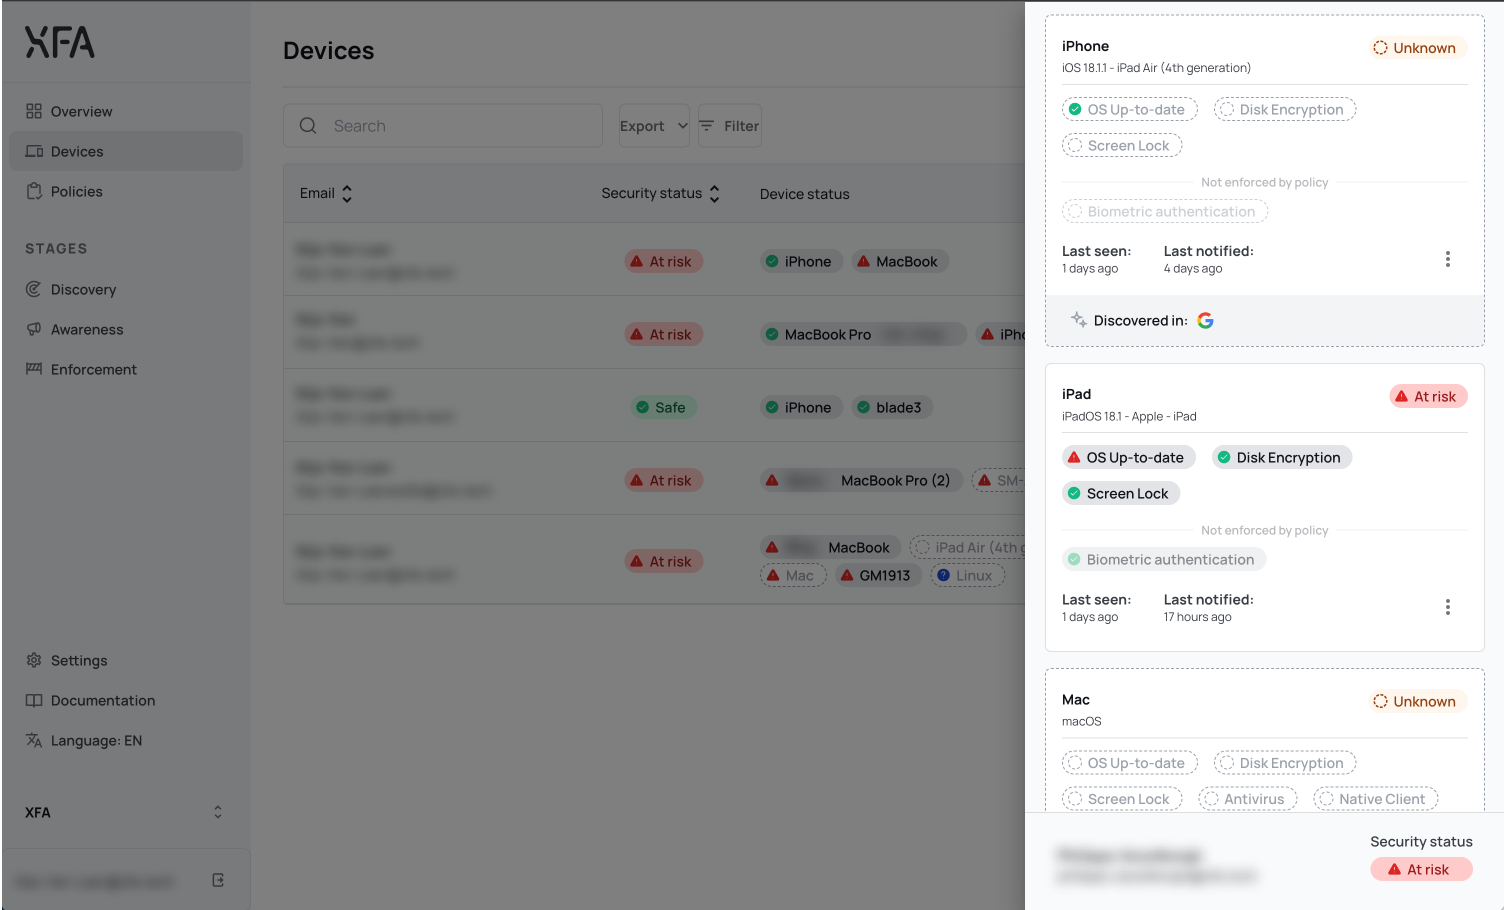This screenshot has width=1504, height=910.
Task: Select Devices in the sidebar
Action: (126, 151)
